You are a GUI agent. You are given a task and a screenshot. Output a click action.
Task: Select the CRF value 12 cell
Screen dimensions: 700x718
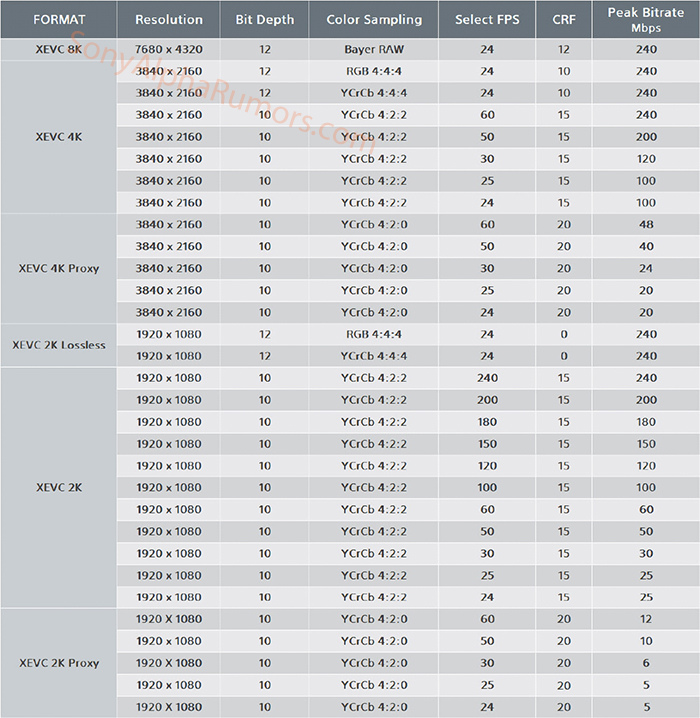[x=564, y=49]
